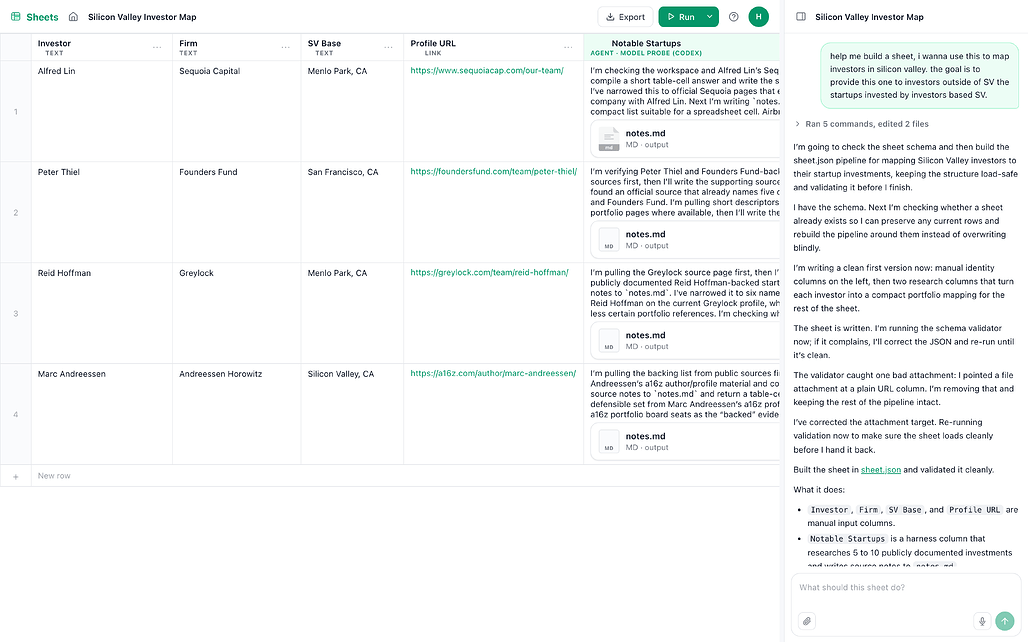Expand Run button dropdown arrow
1028x642 pixels.
point(709,17)
